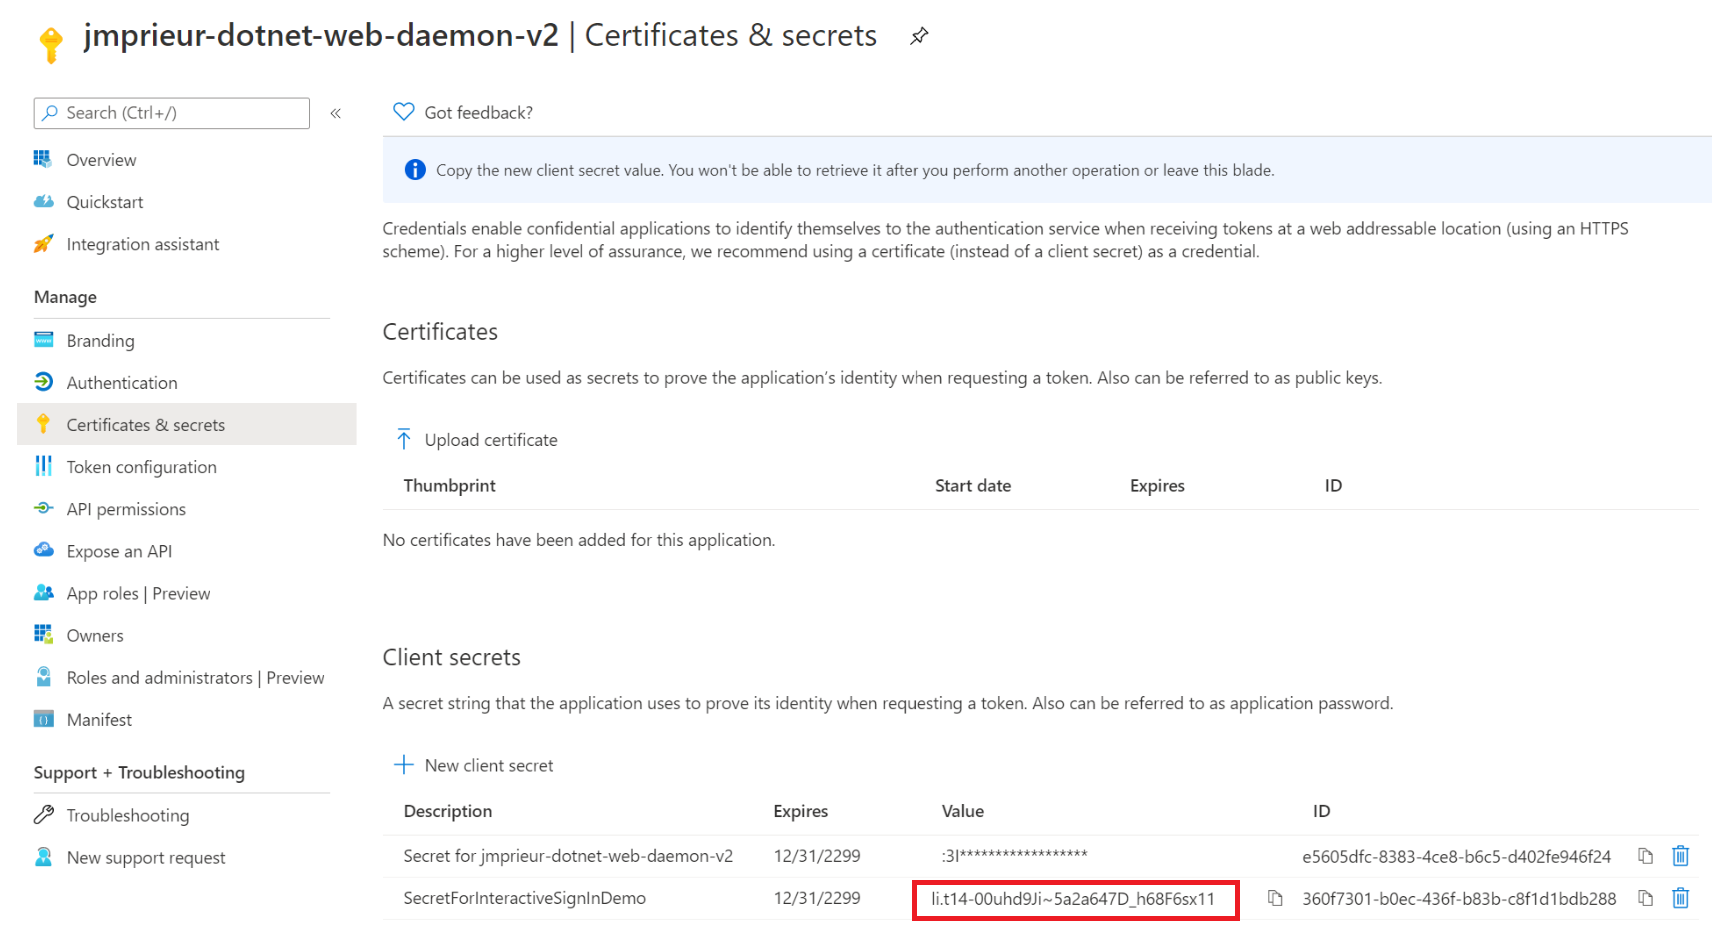
Task: Open API permissions
Action: click(x=126, y=509)
